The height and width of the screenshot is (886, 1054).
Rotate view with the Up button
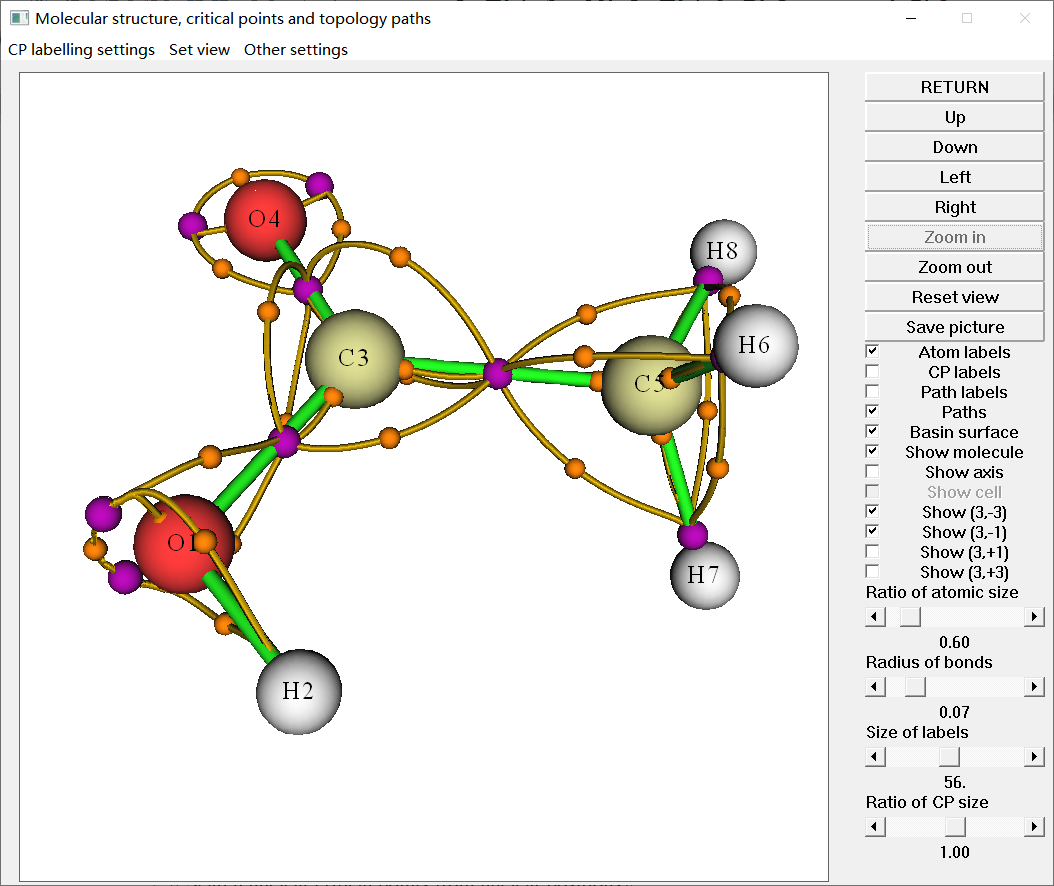click(x=954, y=117)
